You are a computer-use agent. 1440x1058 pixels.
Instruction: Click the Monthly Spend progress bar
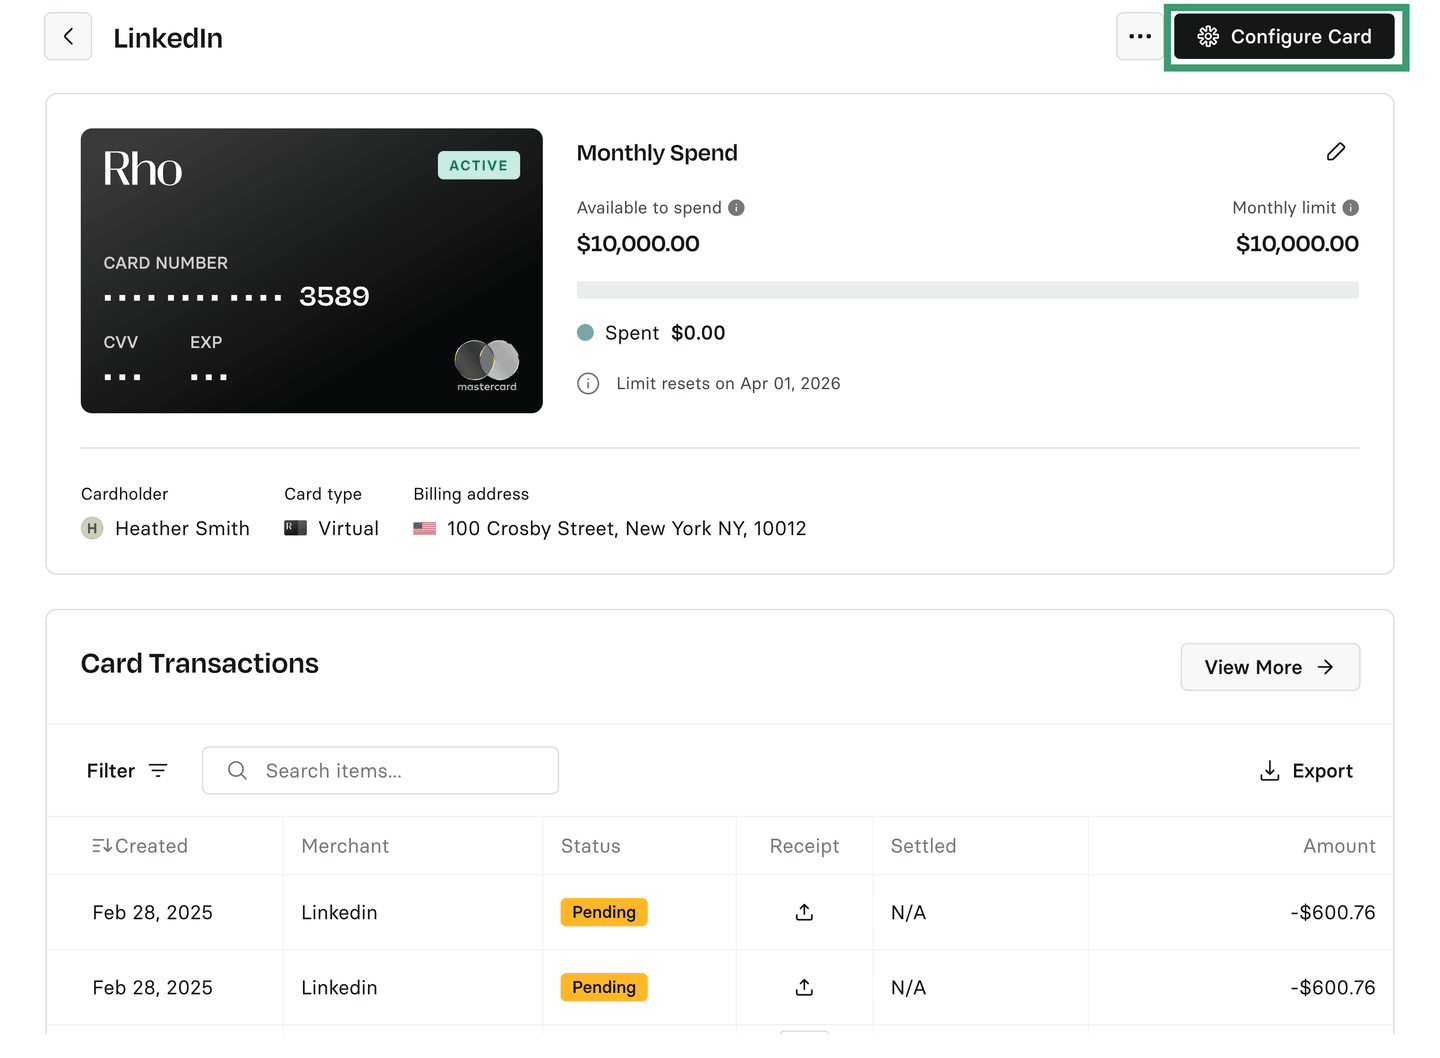(x=967, y=290)
